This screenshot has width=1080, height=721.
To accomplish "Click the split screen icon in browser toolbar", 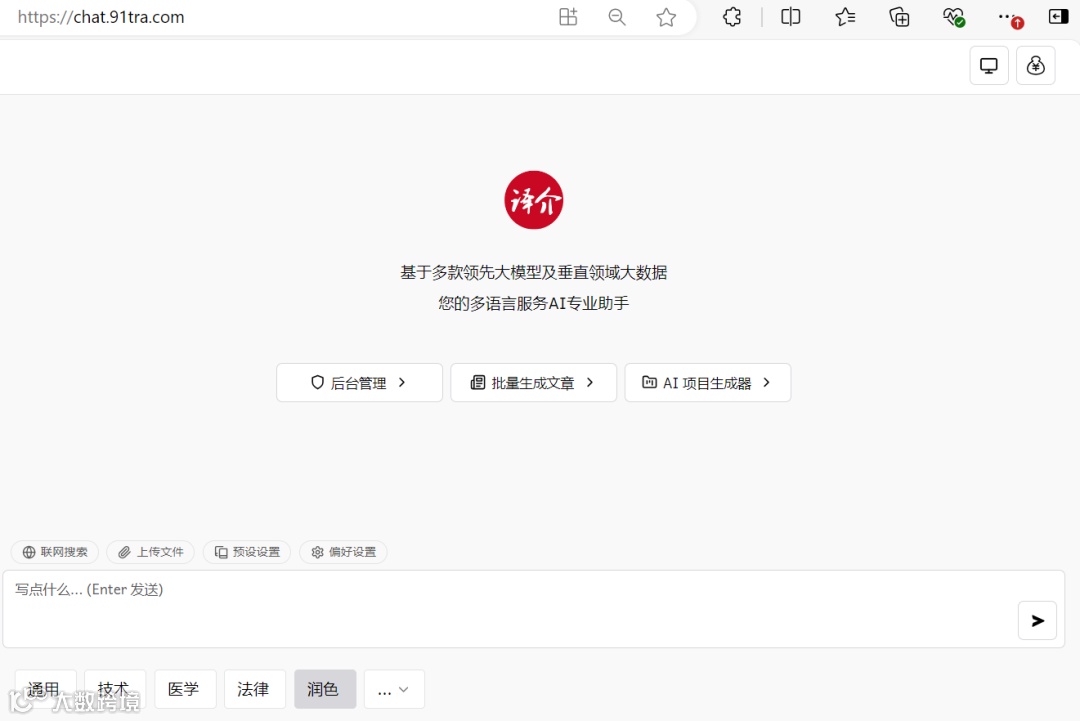I will point(789,17).
